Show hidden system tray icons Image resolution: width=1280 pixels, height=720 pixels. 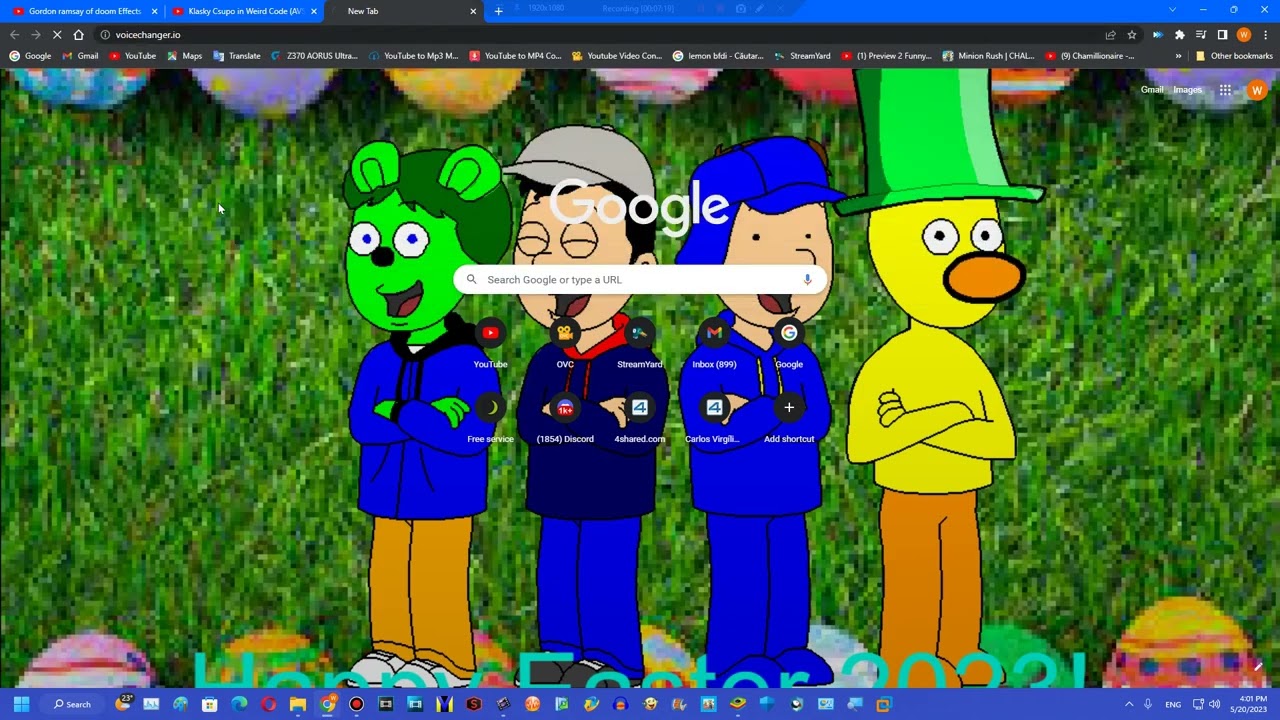click(1129, 704)
